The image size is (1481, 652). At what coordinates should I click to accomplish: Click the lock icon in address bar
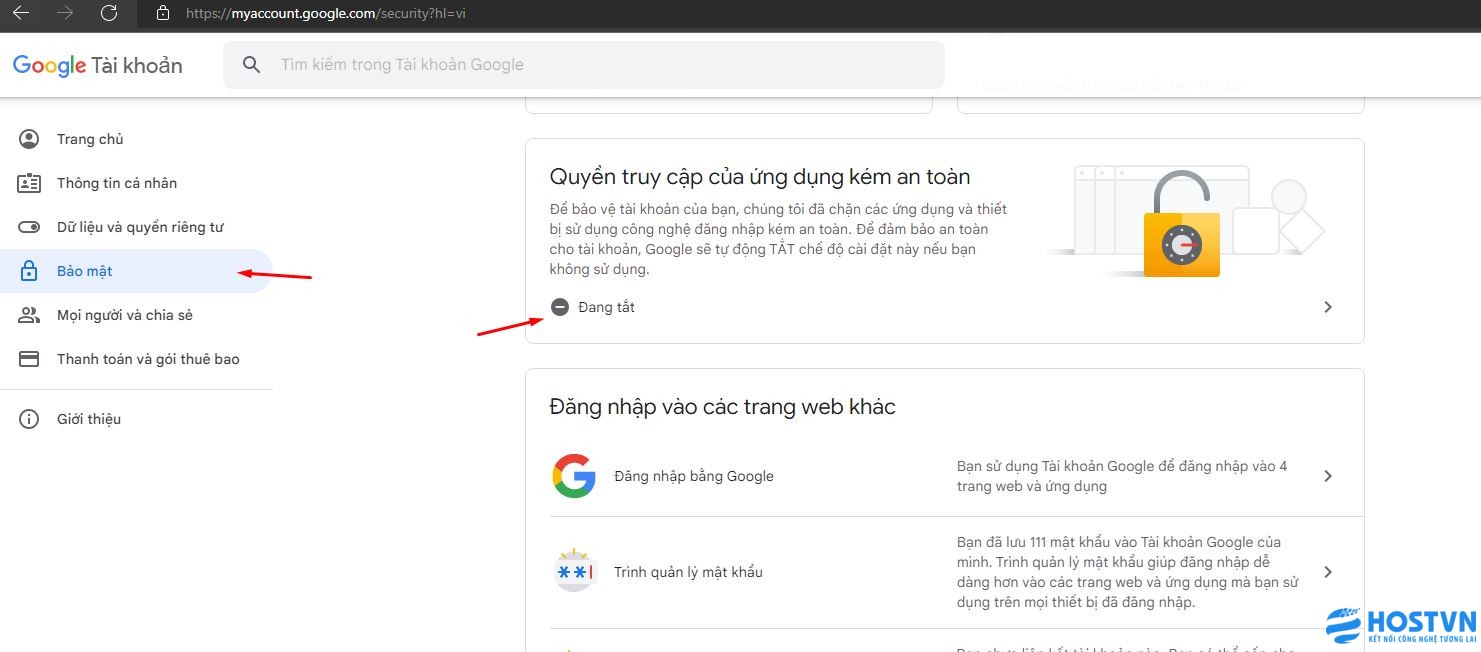(x=163, y=14)
